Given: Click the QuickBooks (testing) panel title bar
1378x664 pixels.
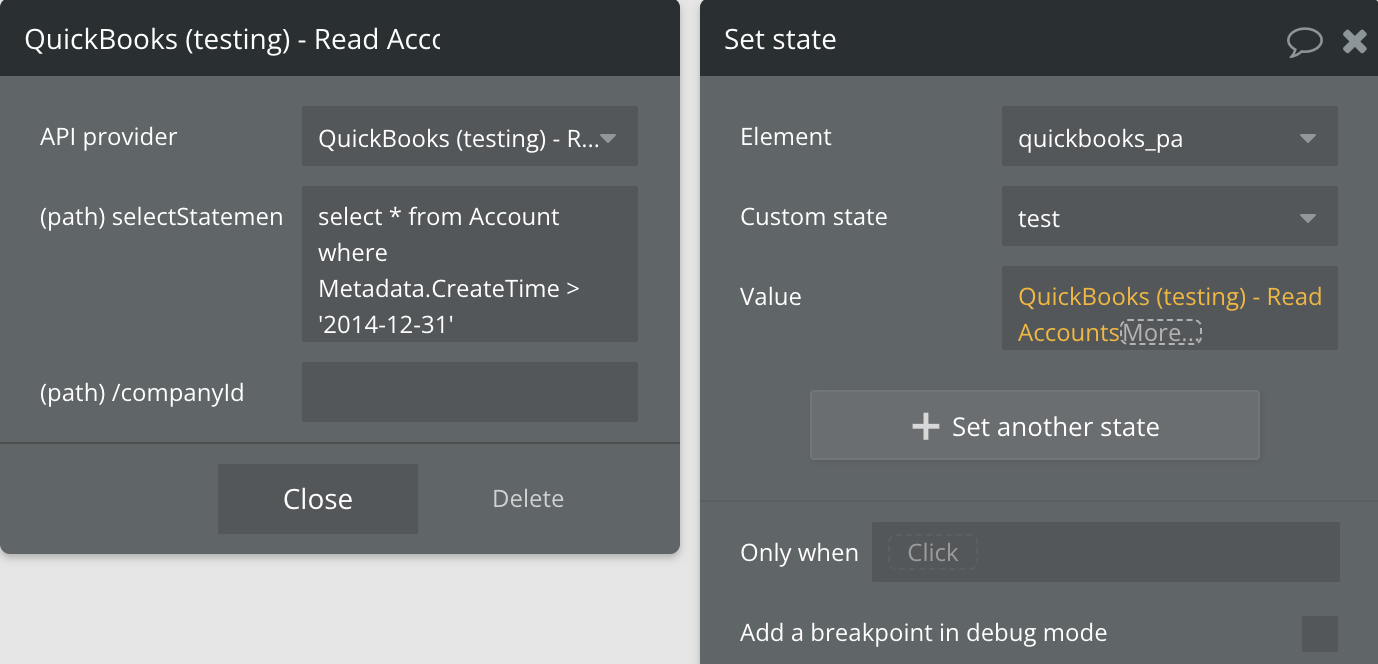Looking at the screenshot, I should tap(232, 40).
